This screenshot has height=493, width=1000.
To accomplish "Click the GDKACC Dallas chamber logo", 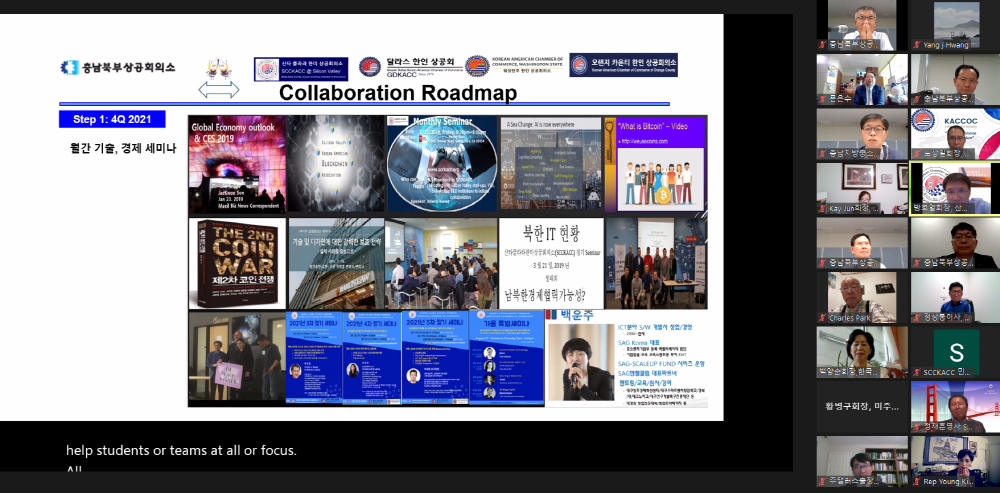I will pos(406,67).
